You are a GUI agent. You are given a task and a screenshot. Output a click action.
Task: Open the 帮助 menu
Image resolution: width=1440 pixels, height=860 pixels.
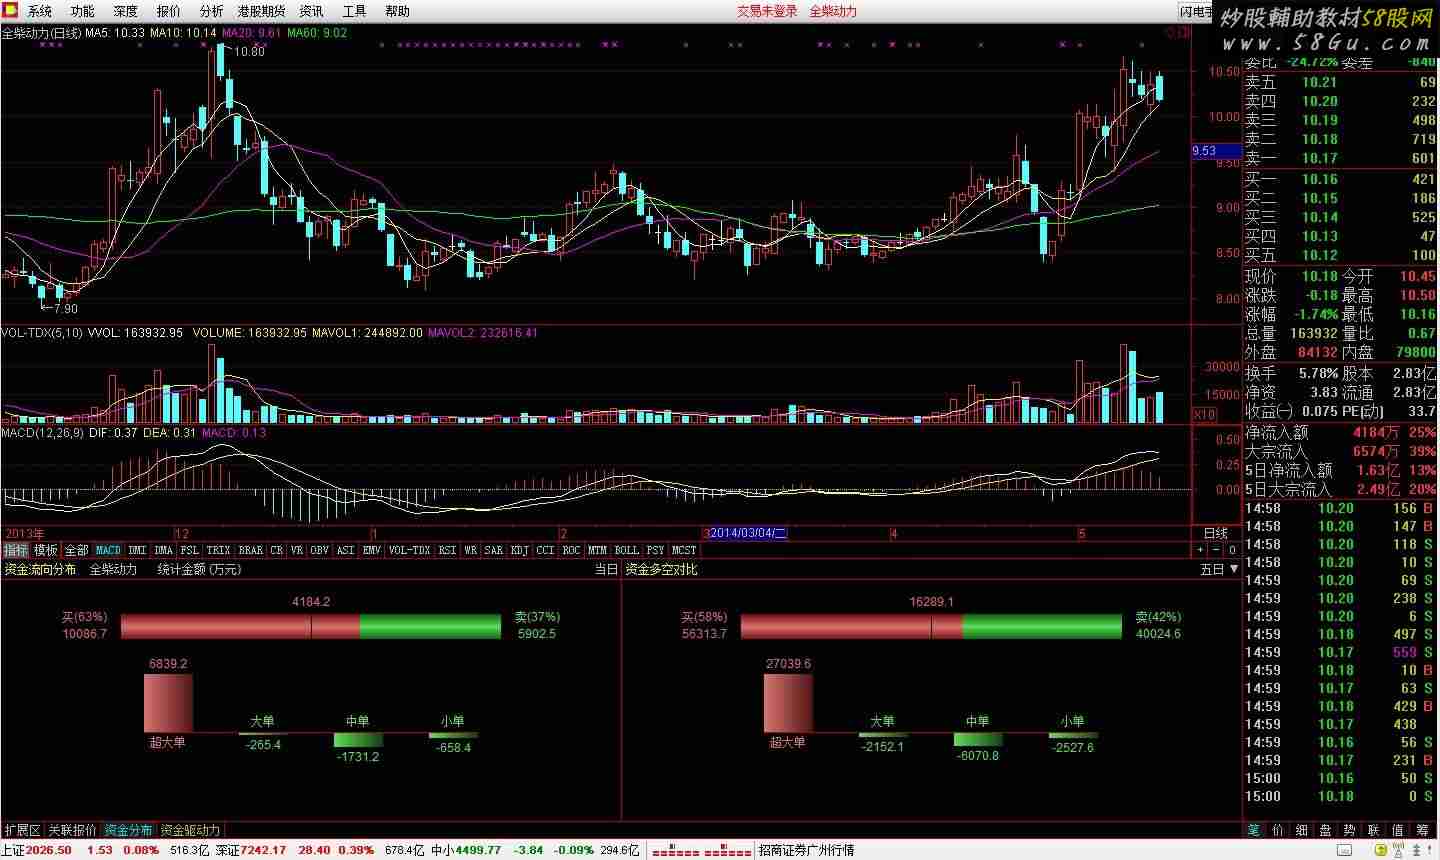397,11
